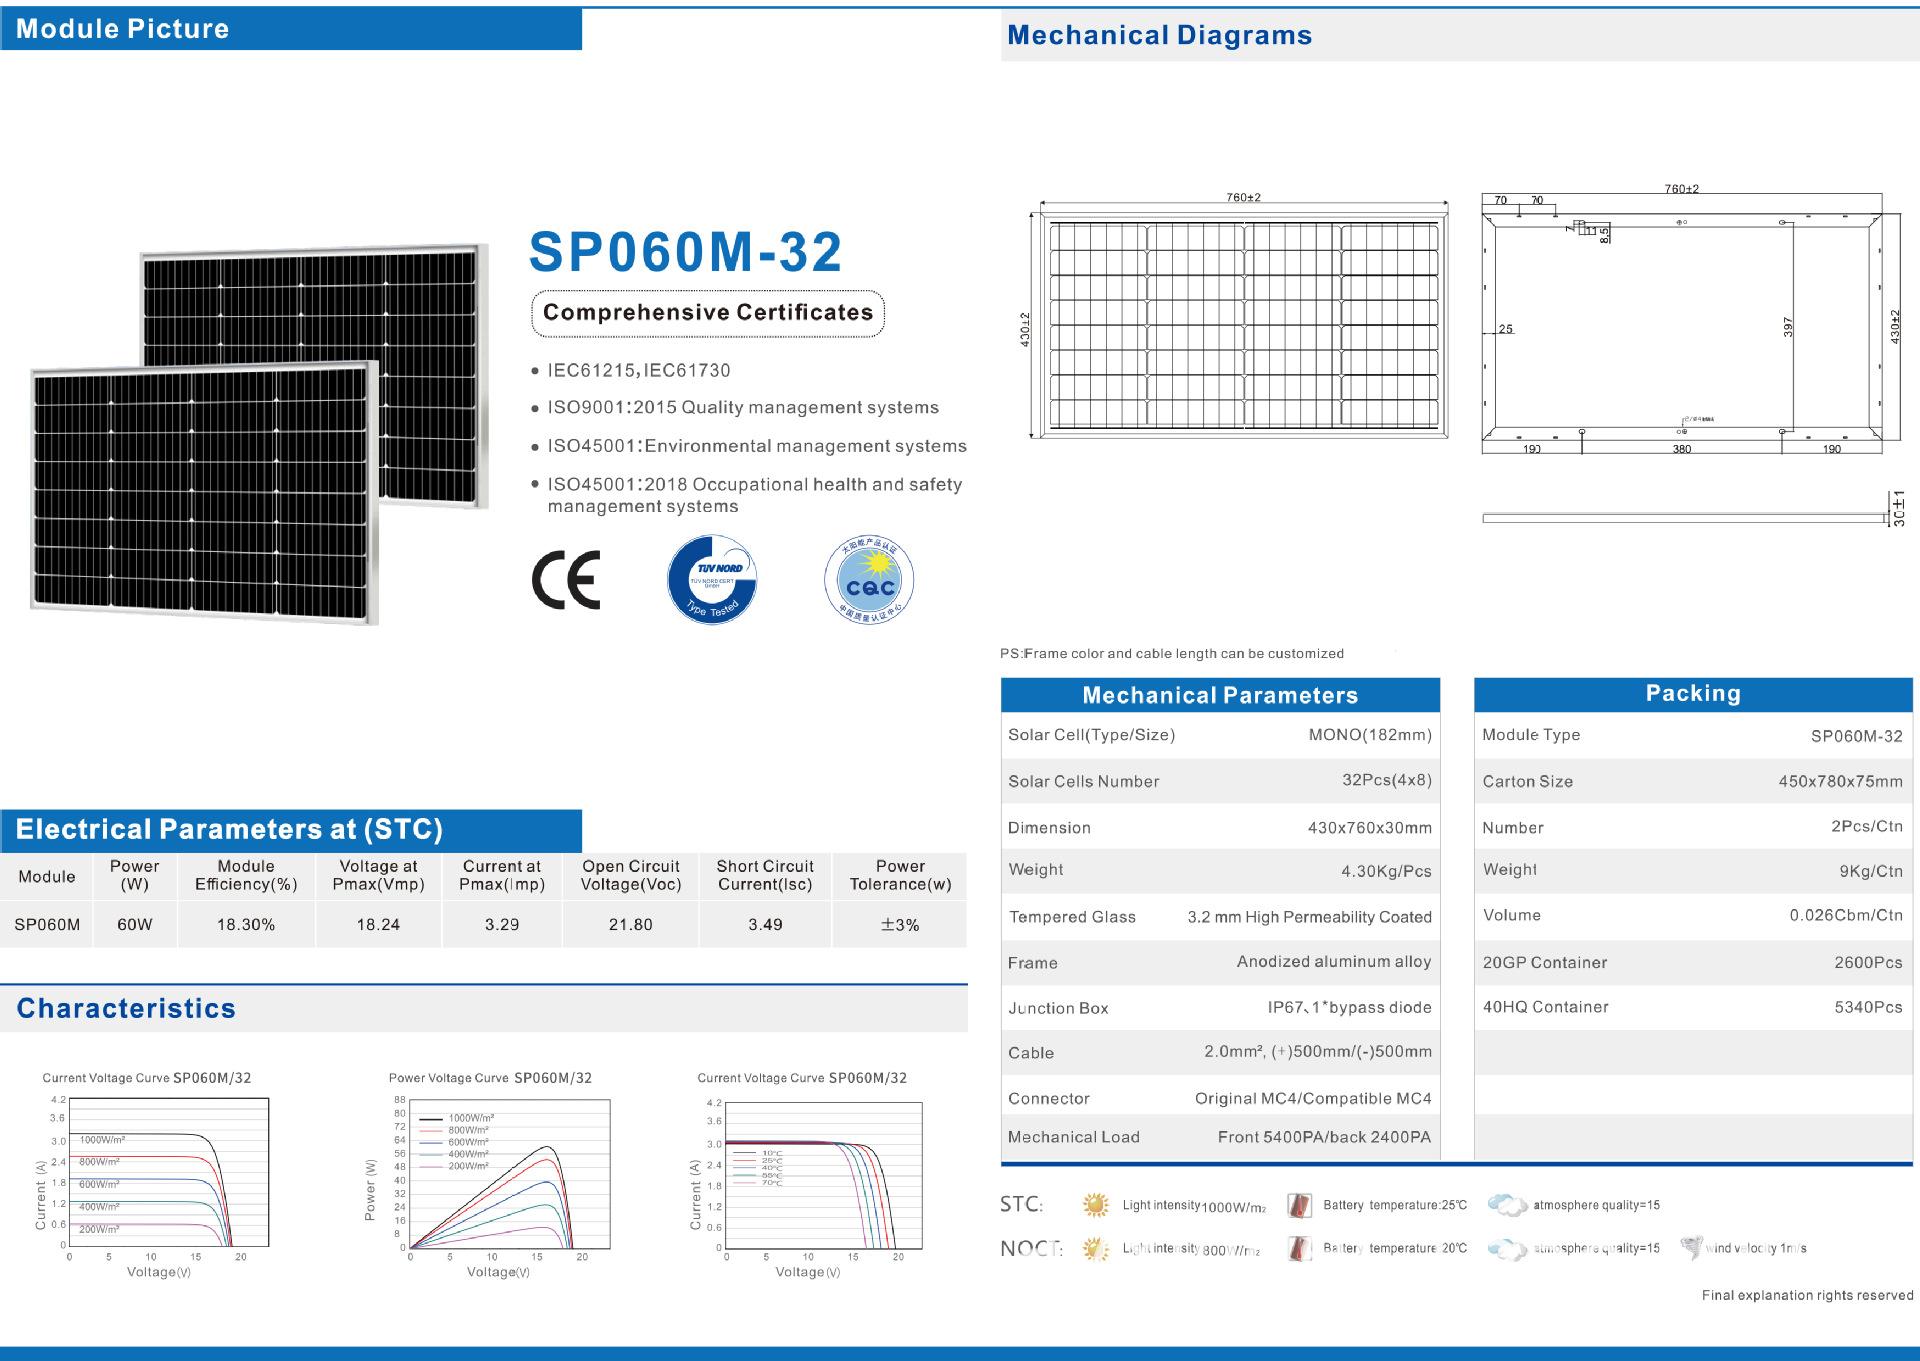This screenshot has width=1920, height=1361.
Task: Click the solar panel product photo
Action: (260, 435)
